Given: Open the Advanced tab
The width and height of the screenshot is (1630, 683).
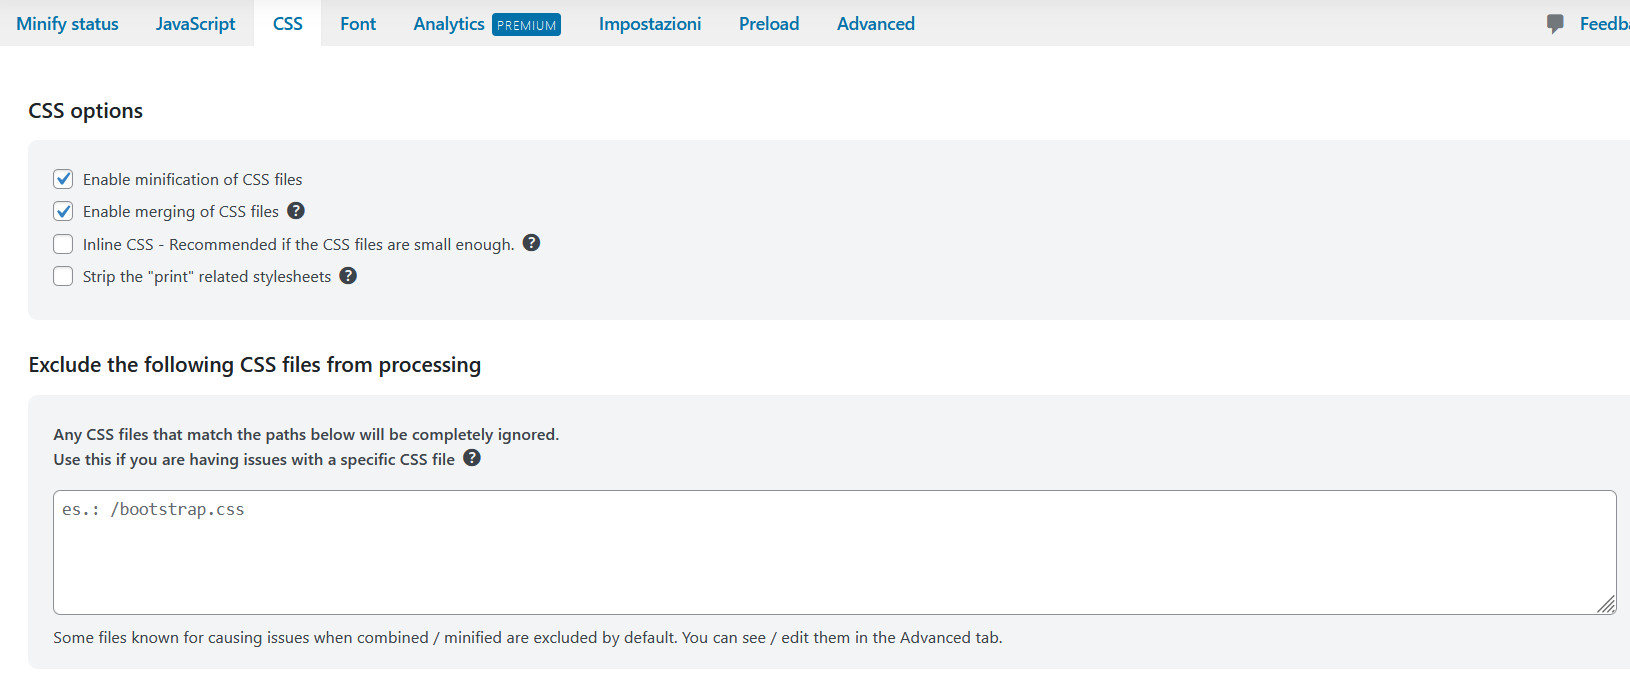Looking at the screenshot, I should point(876,23).
